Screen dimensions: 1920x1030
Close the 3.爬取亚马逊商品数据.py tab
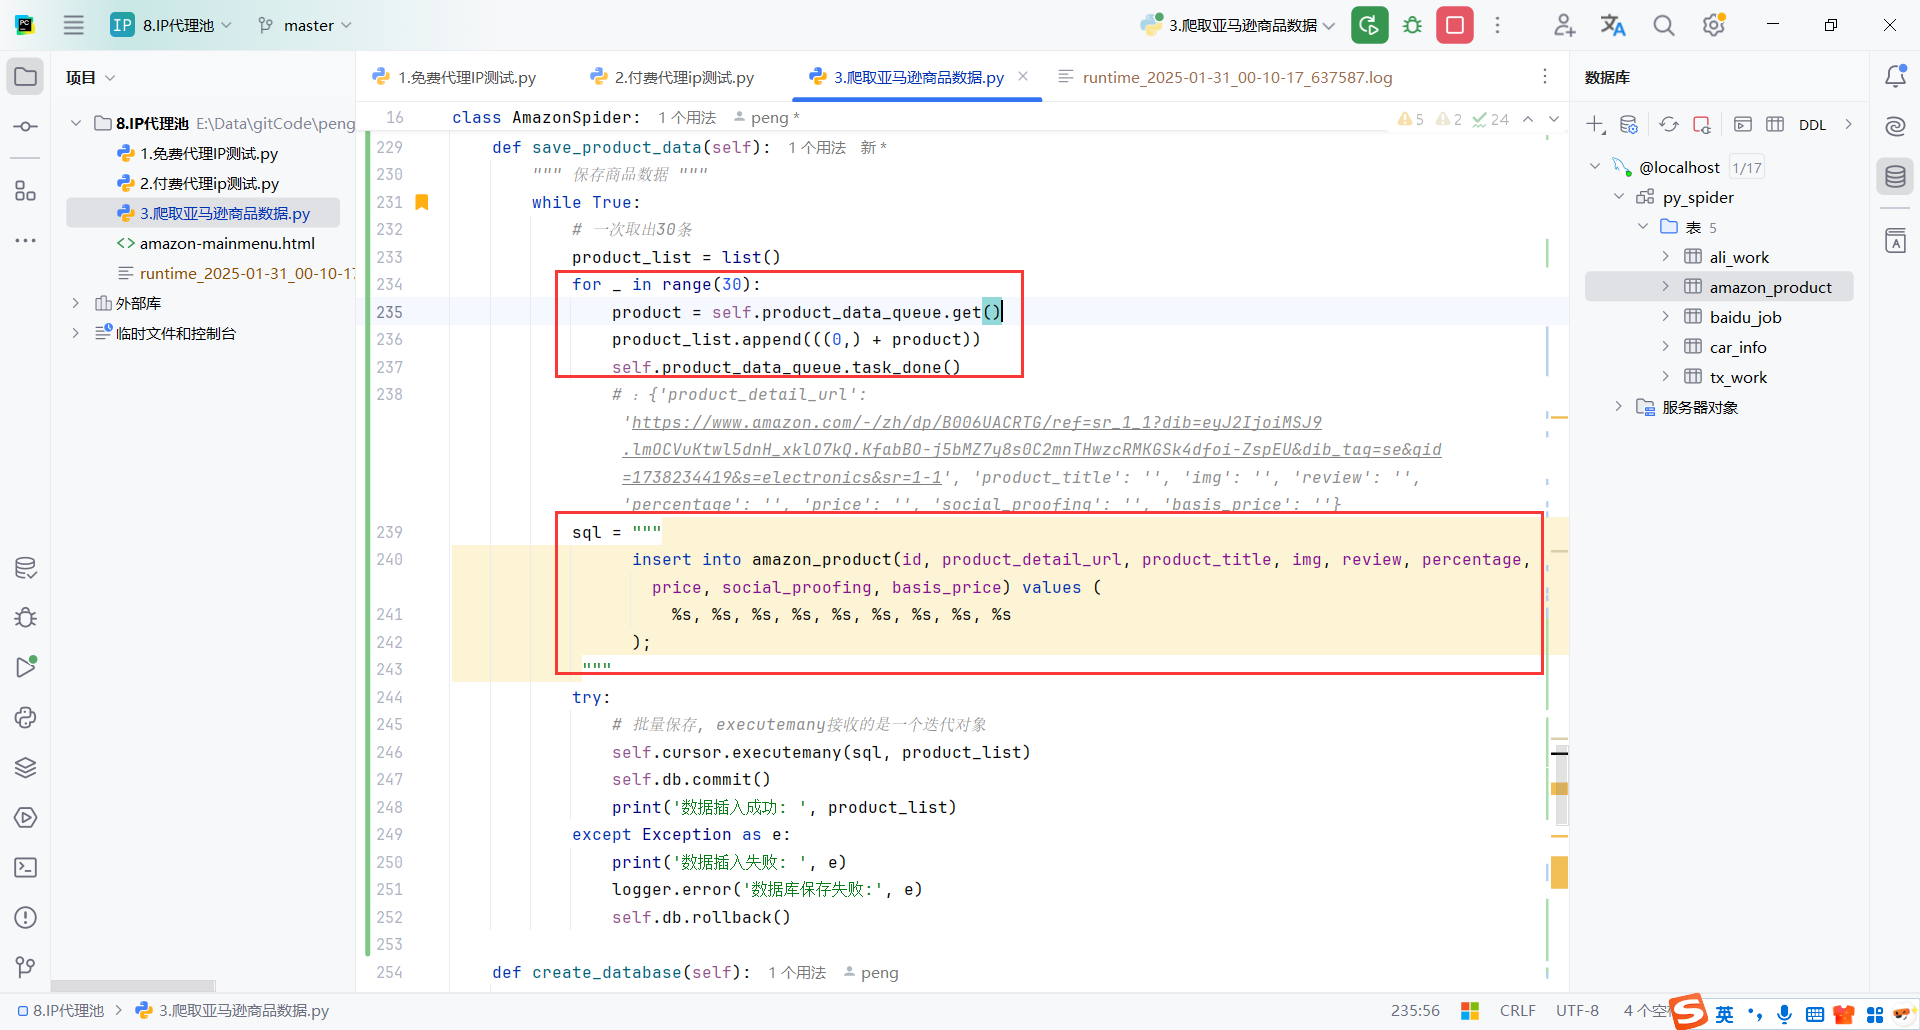click(x=1023, y=76)
